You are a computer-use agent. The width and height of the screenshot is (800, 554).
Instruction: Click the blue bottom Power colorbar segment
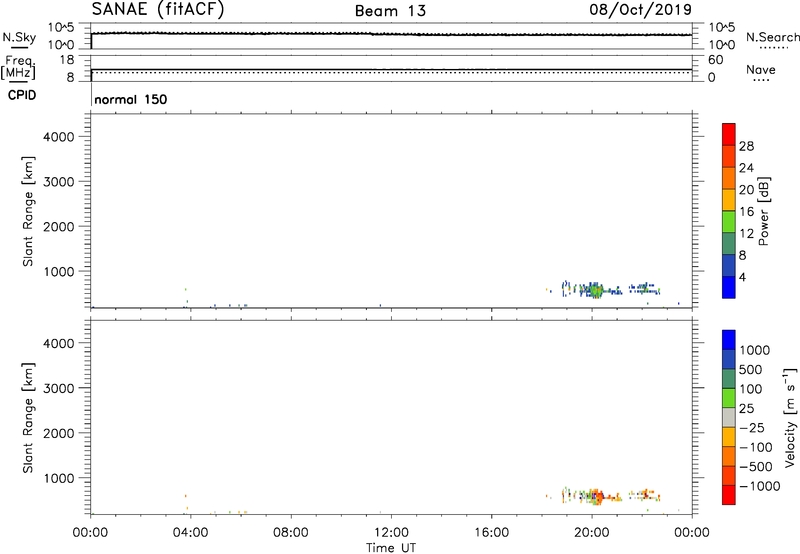[729, 287]
